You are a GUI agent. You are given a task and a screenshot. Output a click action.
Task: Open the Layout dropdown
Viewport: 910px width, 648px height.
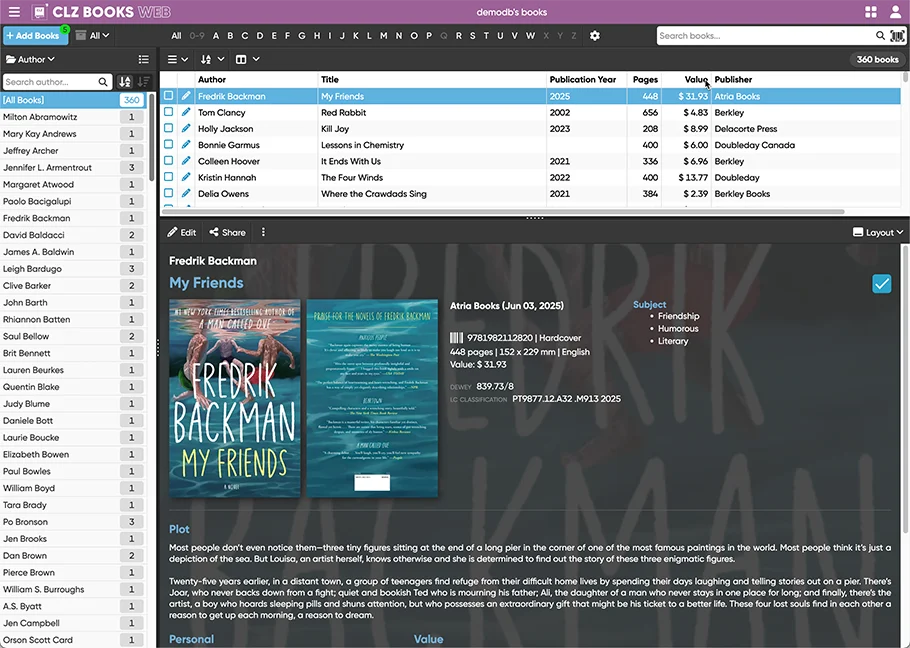[x=878, y=232]
